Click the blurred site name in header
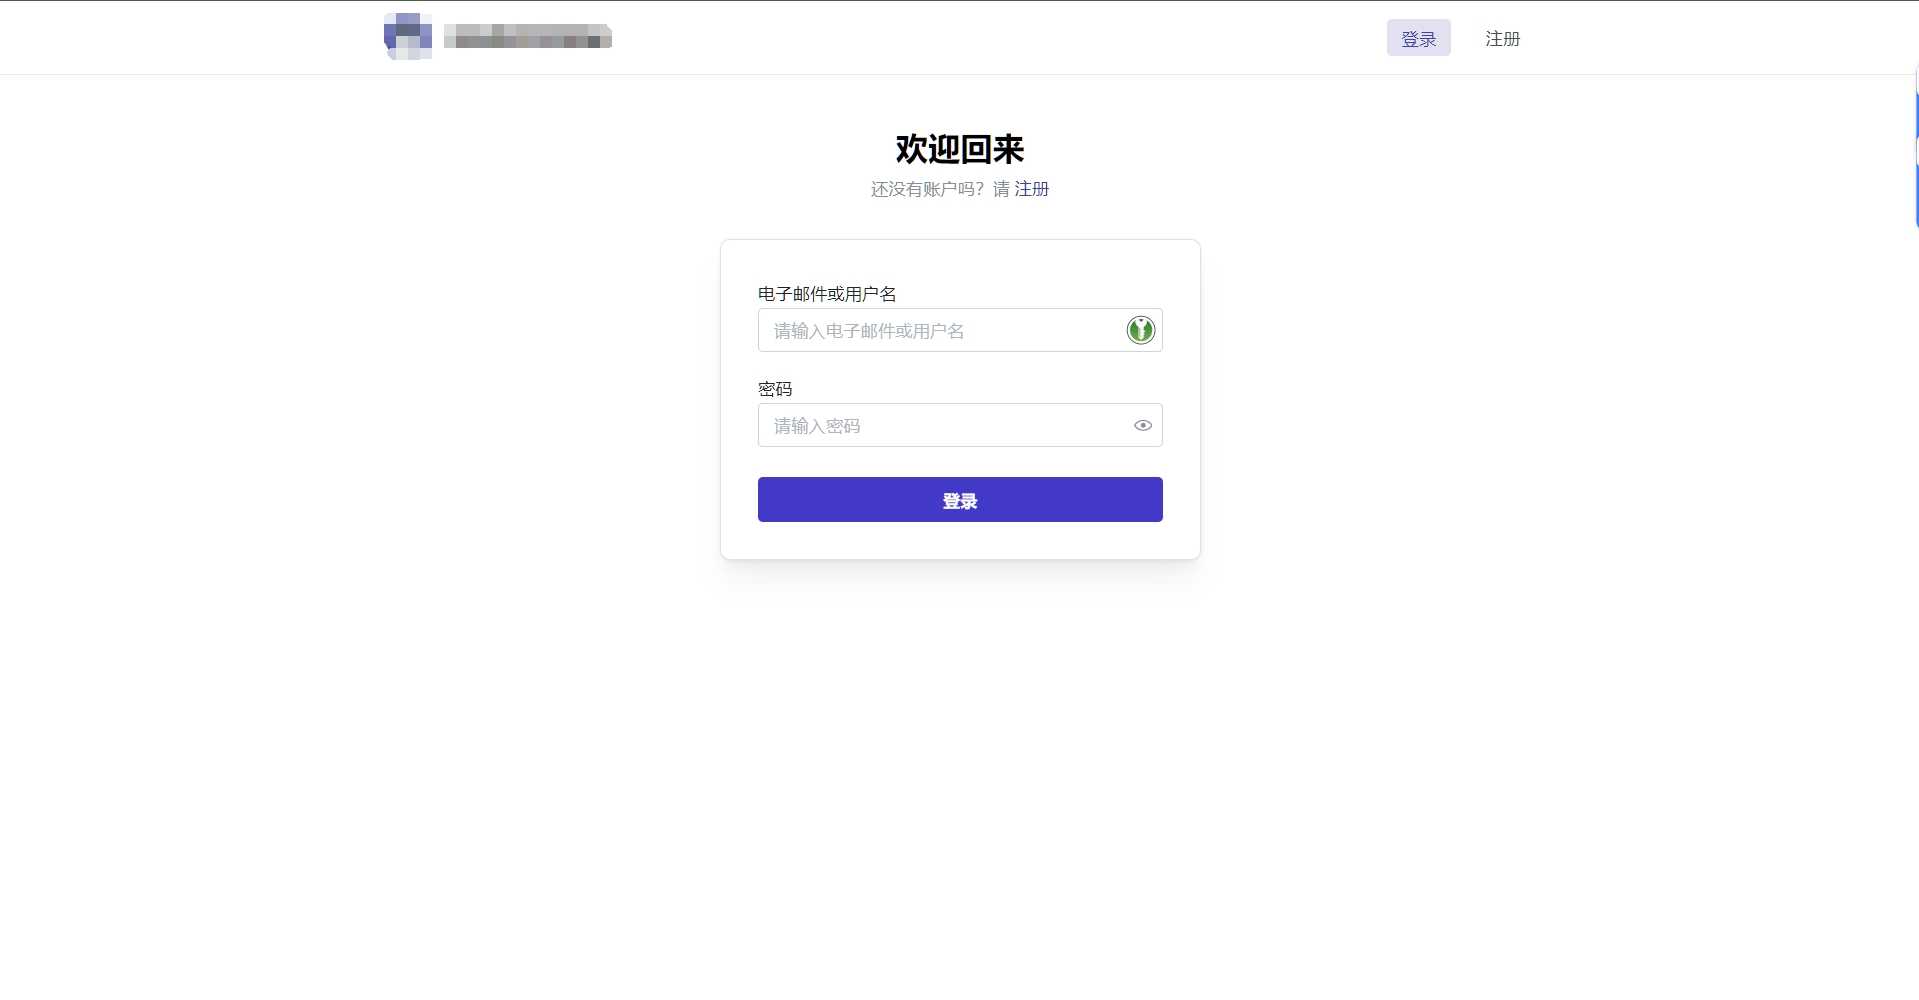The height and width of the screenshot is (1000, 1919). pyautogui.click(x=528, y=37)
